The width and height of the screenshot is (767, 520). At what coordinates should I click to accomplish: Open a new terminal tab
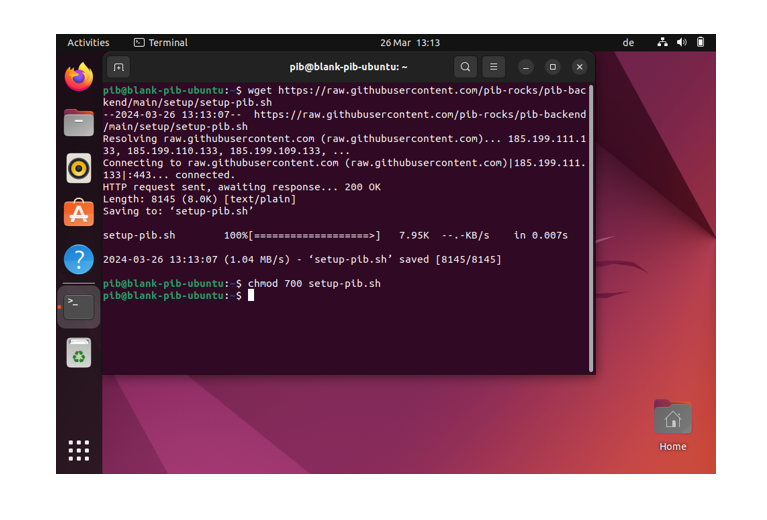click(x=118, y=67)
